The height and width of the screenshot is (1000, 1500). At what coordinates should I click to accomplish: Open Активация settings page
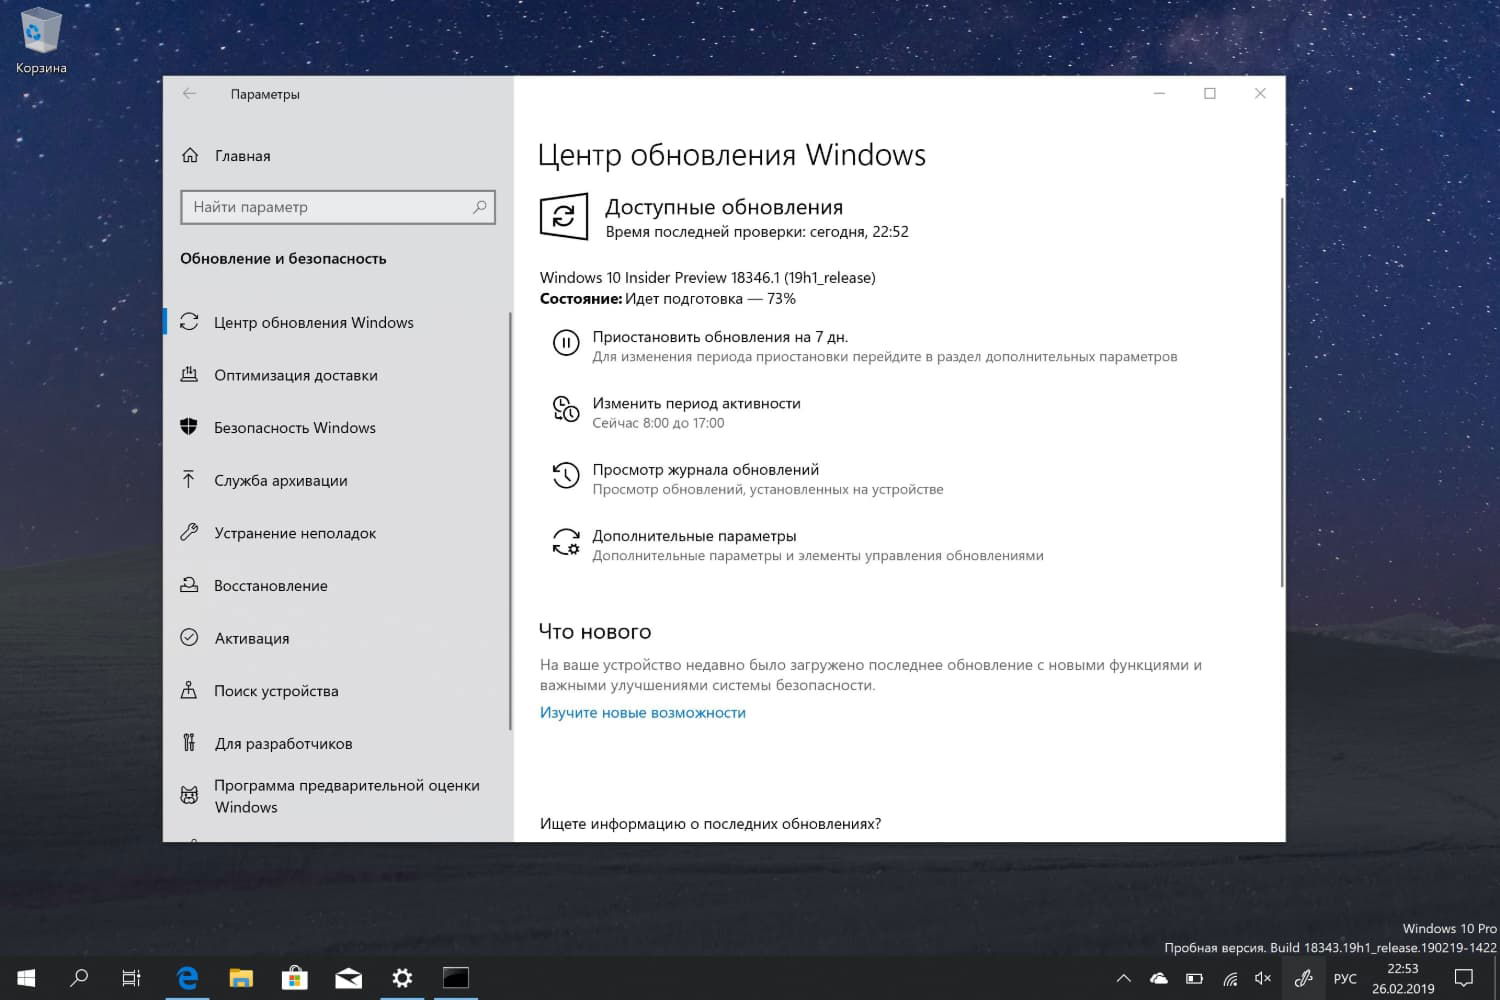click(x=252, y=637)
